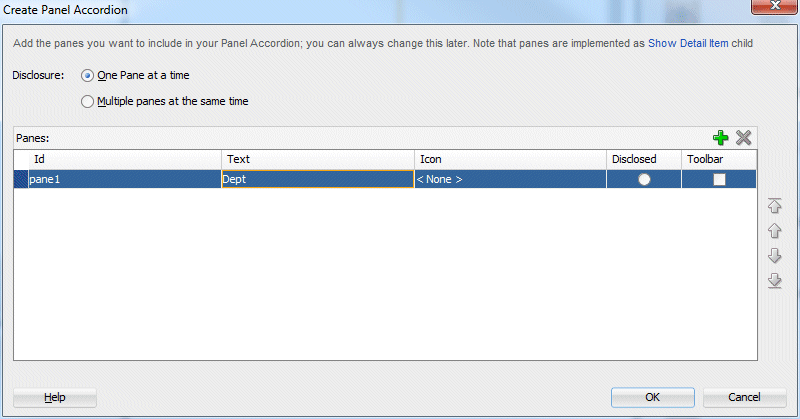The height and width of the screenshot is (419, 800).
Task: Open the Icon < None > dropdown cell
Action: tap(510, 179)
